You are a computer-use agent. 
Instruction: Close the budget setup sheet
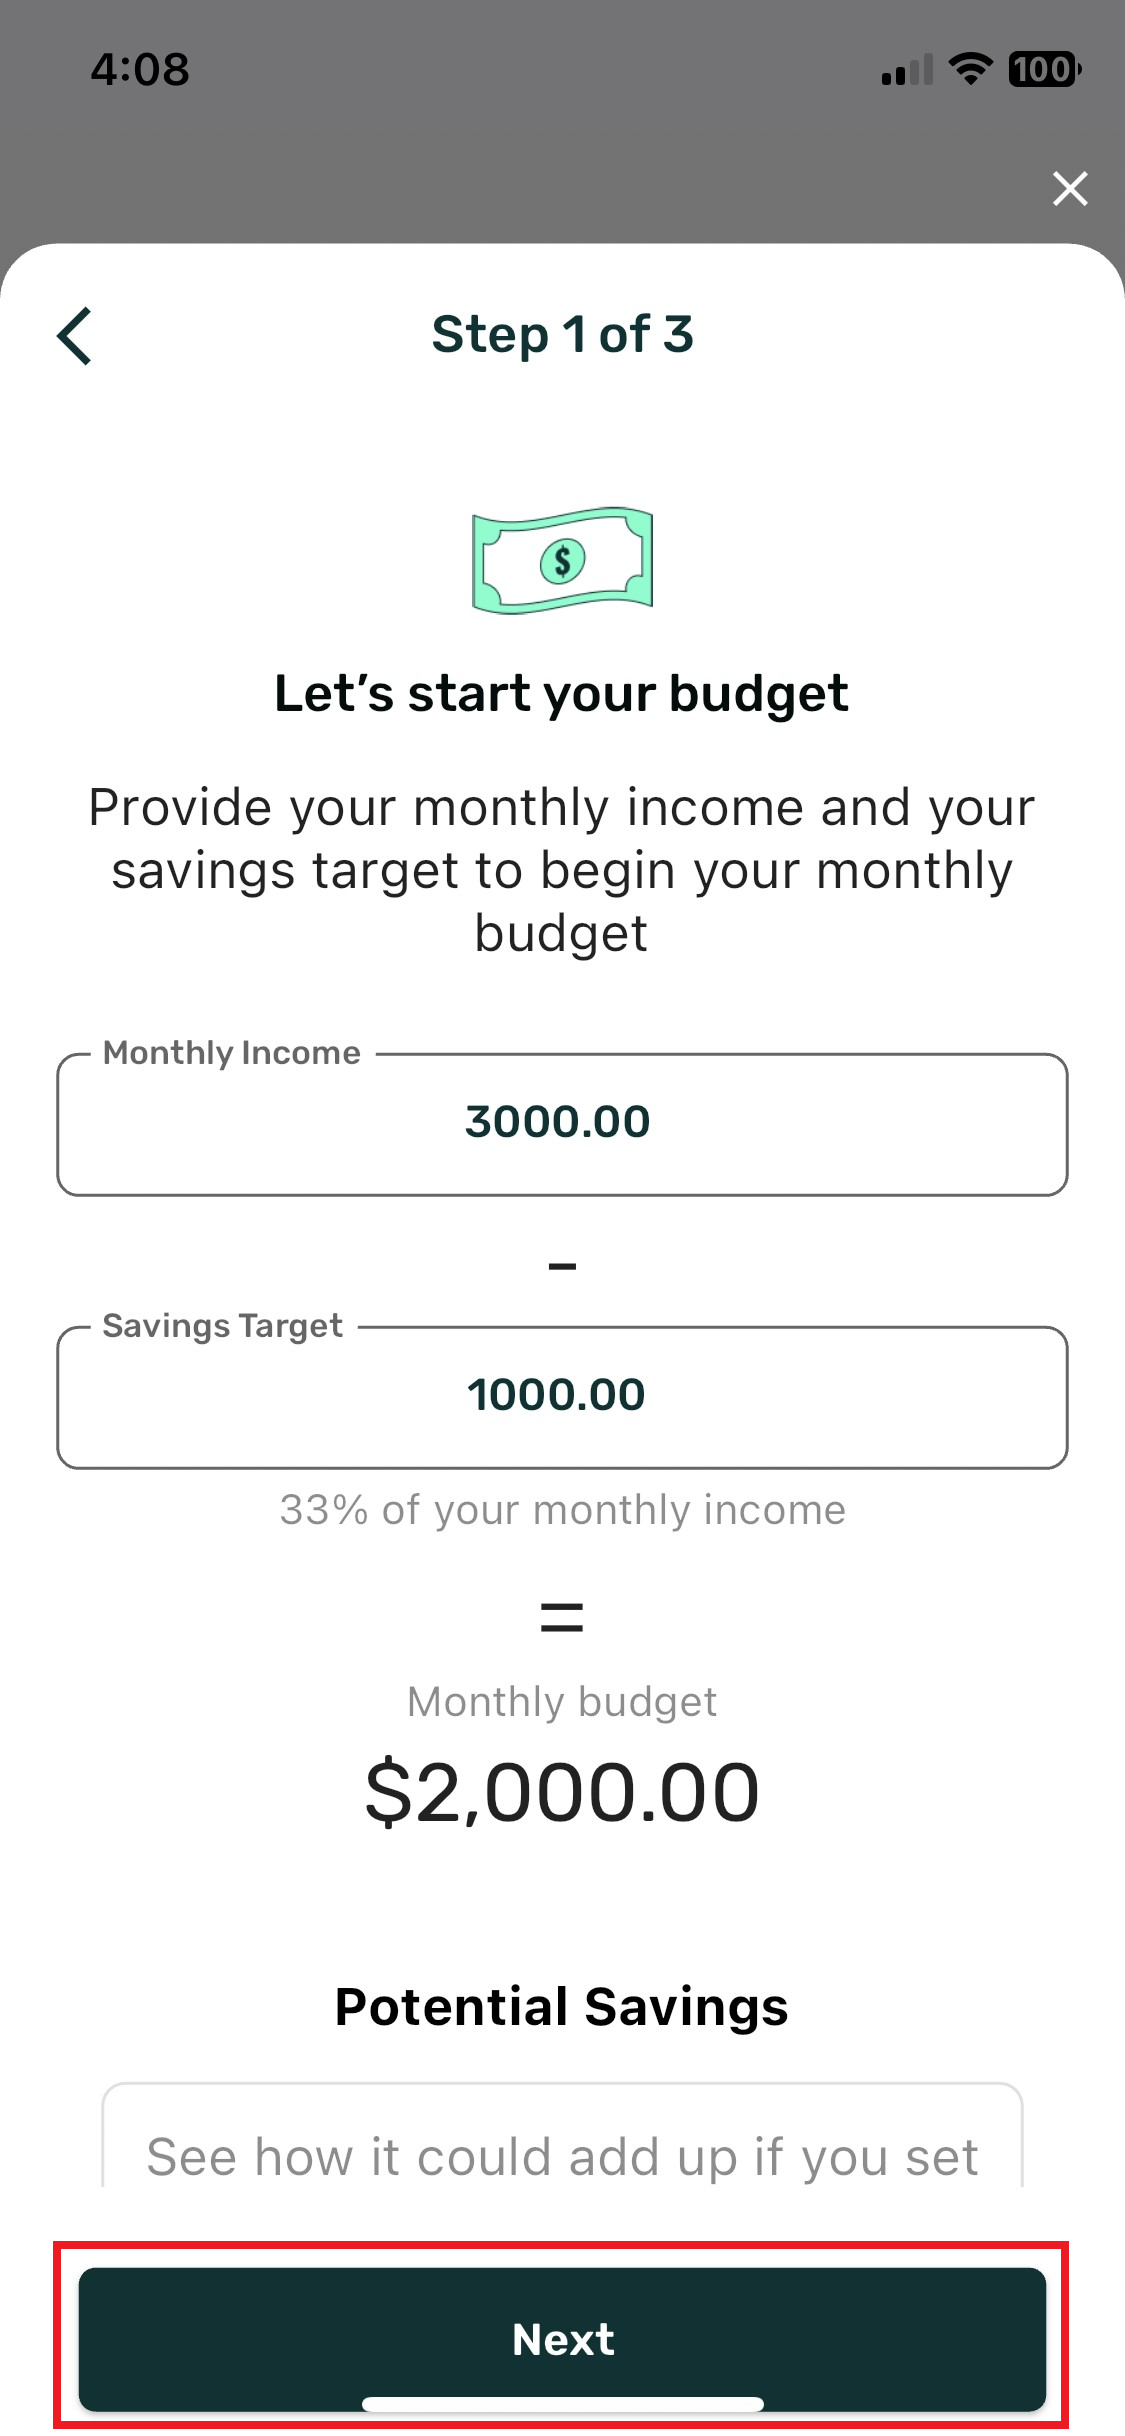tap(1069, 189)
